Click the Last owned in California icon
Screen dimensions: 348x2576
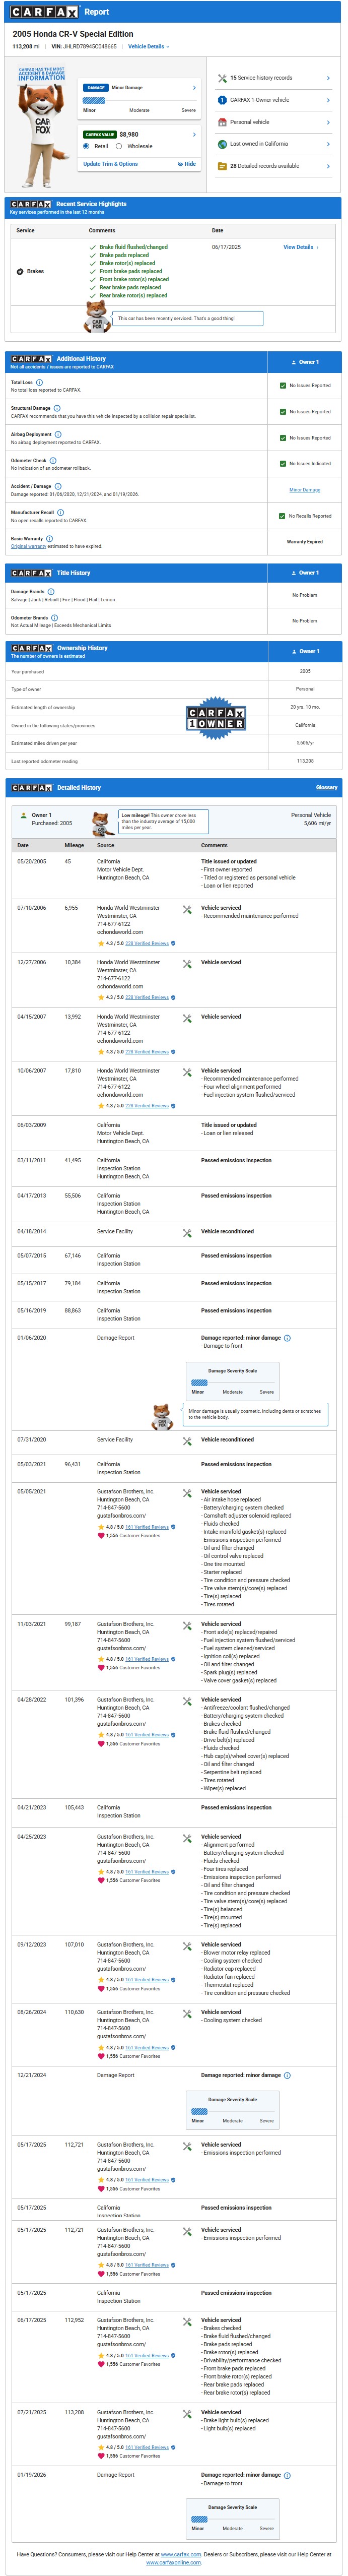click(x=222, y=144)
